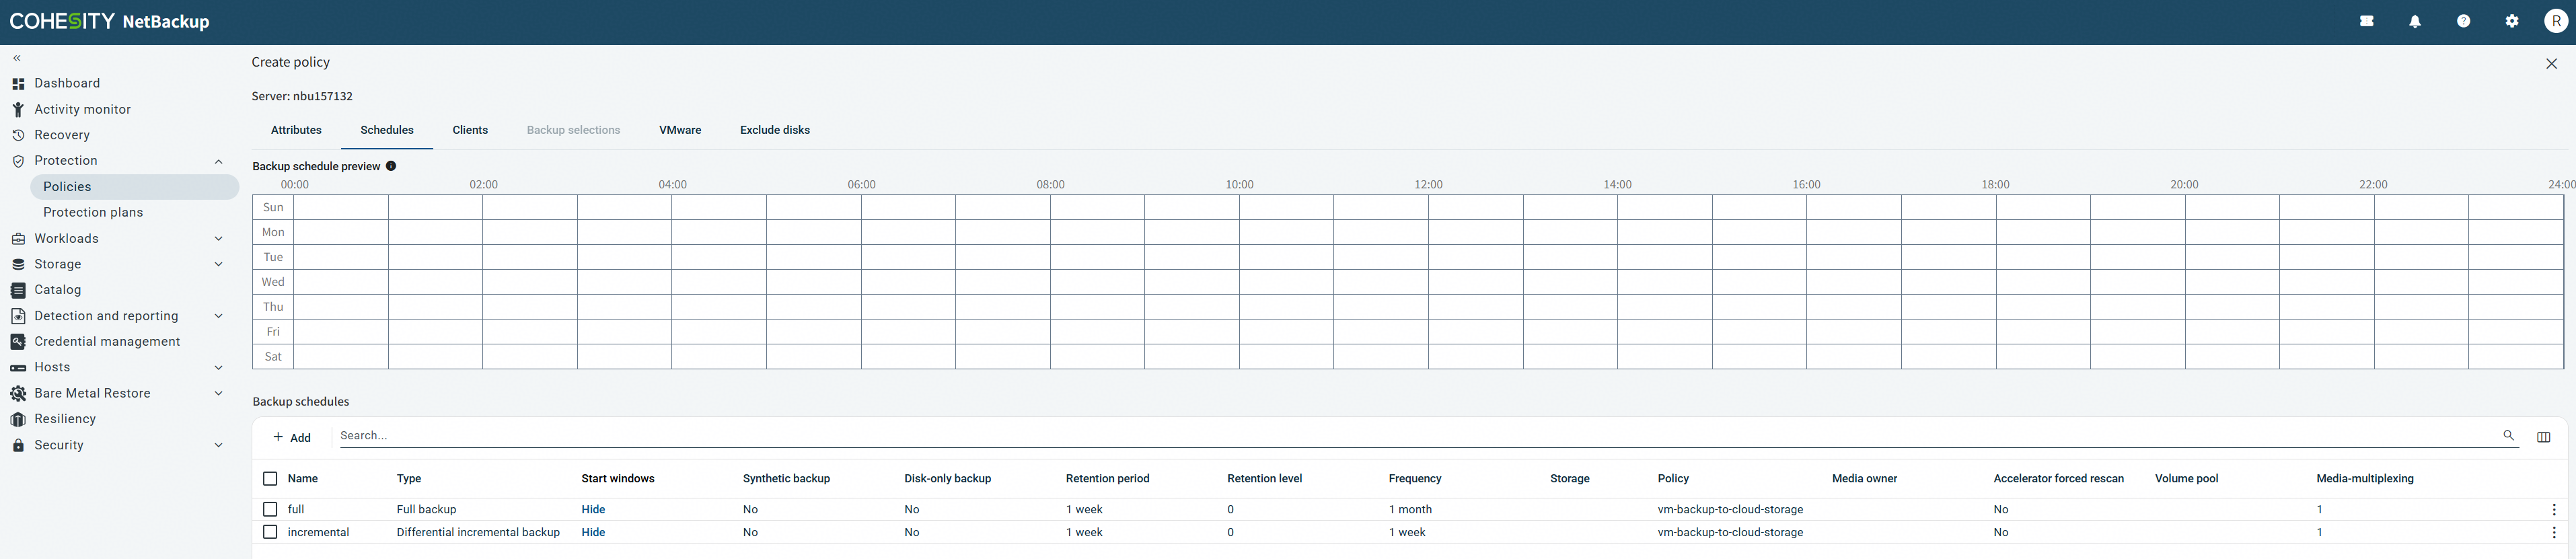Hide start windows for incremental schedule
This screenshot has height=559, width=2576.
[593, 533]
